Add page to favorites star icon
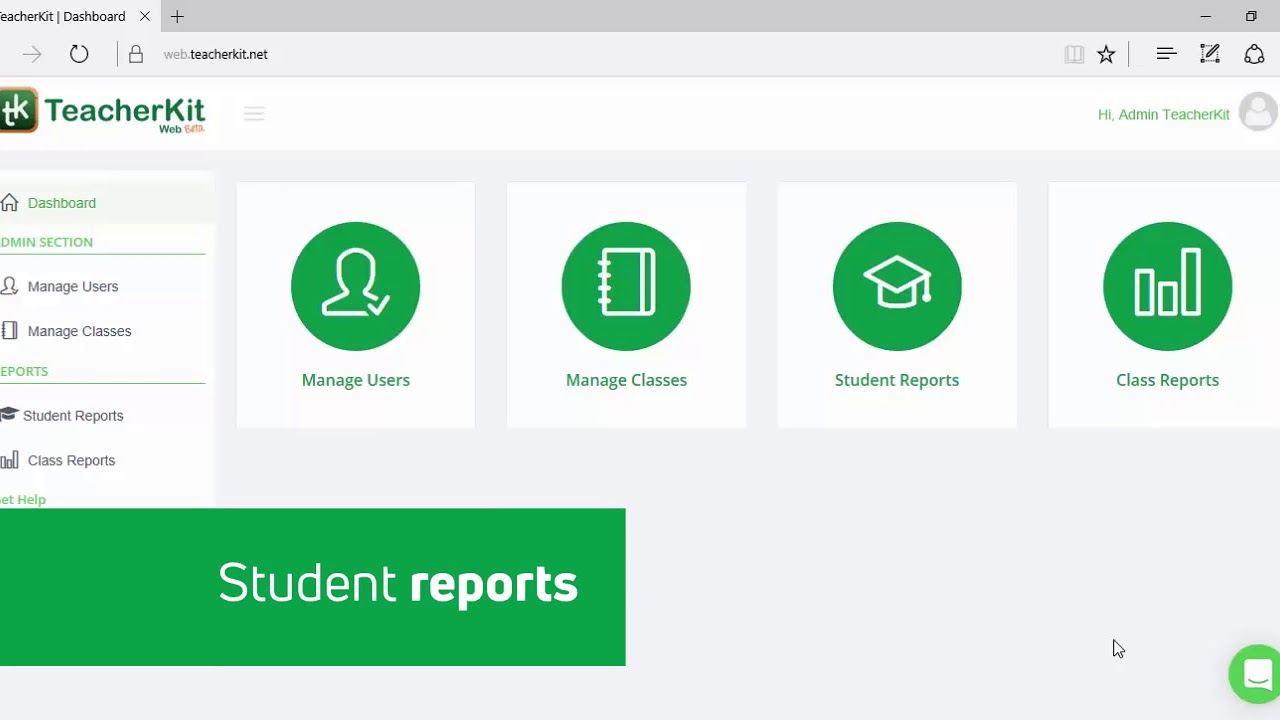This screenshot has width=1280, height=720. click(1106, 54)
